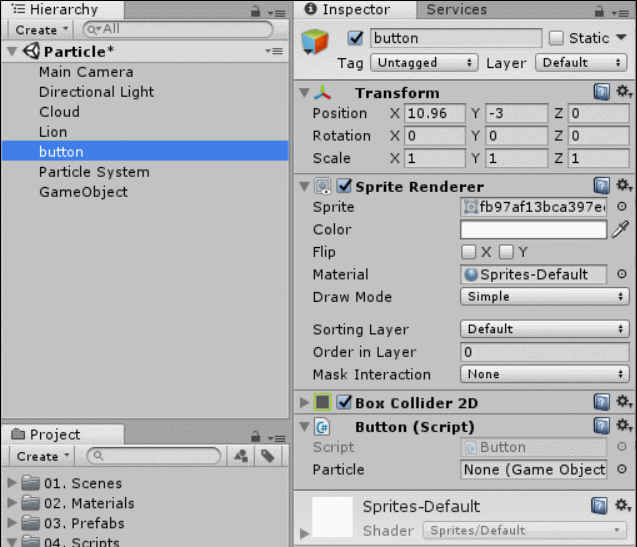Open the Particle scene options menu icon
This screenshot has height=547, width=637.
pyautogui.click(x=274, y=51)
